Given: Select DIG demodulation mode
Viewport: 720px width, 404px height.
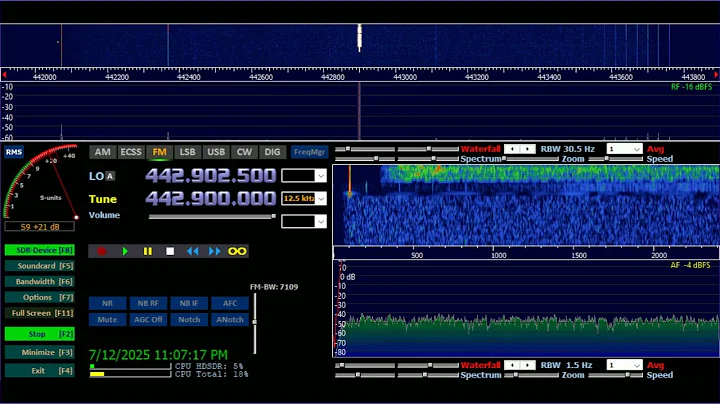Looking at the screenshot, I should (x=272, y=152).
